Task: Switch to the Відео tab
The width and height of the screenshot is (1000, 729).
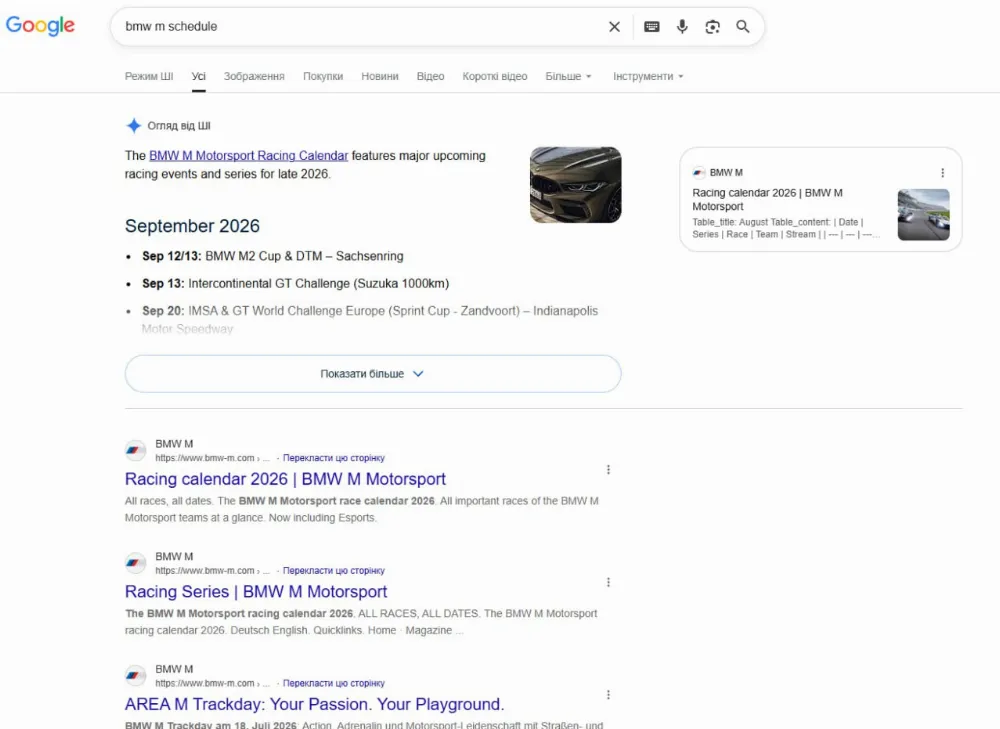Action: point(430,76)
